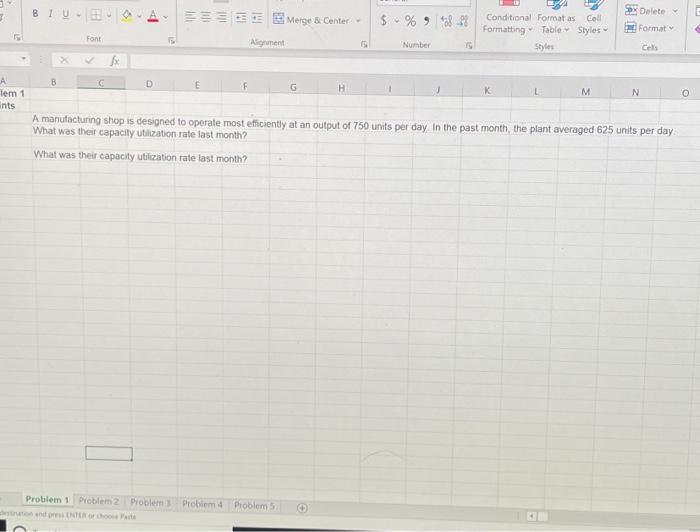This screenshot has height=532, width=700.
Task: Open the Format cells menu
Action: click(649, 28)
